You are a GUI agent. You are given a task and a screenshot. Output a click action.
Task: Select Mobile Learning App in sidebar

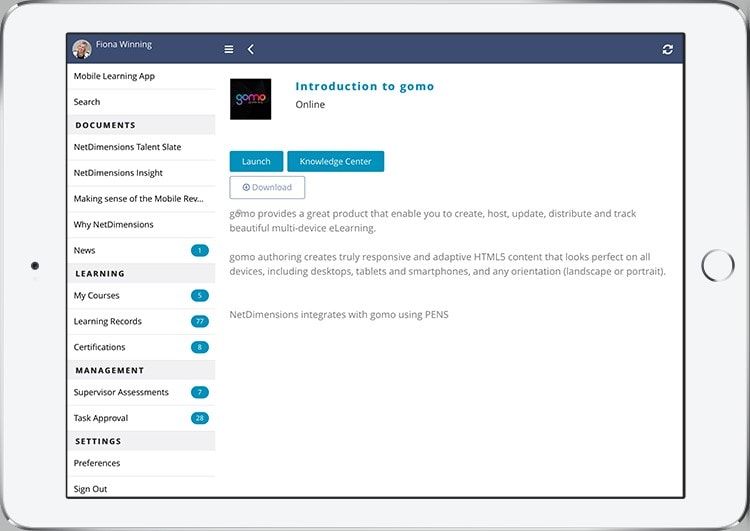142,76
